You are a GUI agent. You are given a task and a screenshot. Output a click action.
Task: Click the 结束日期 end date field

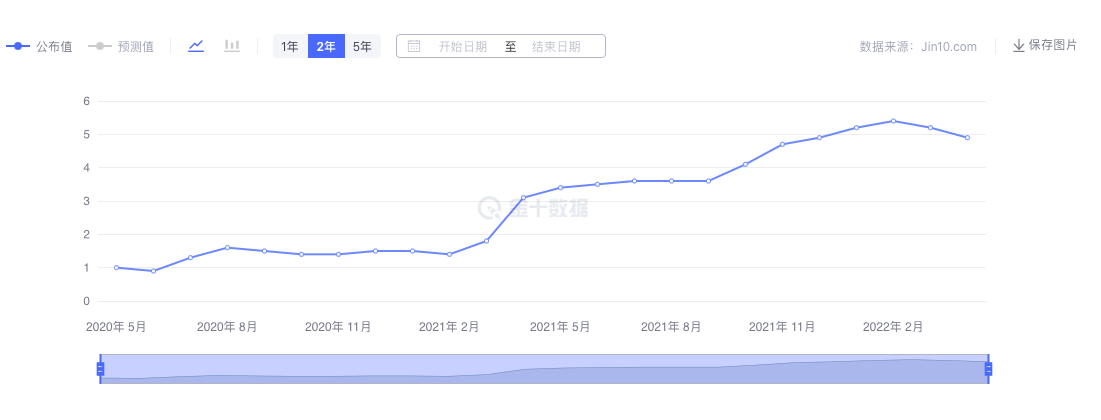[556, 46]
